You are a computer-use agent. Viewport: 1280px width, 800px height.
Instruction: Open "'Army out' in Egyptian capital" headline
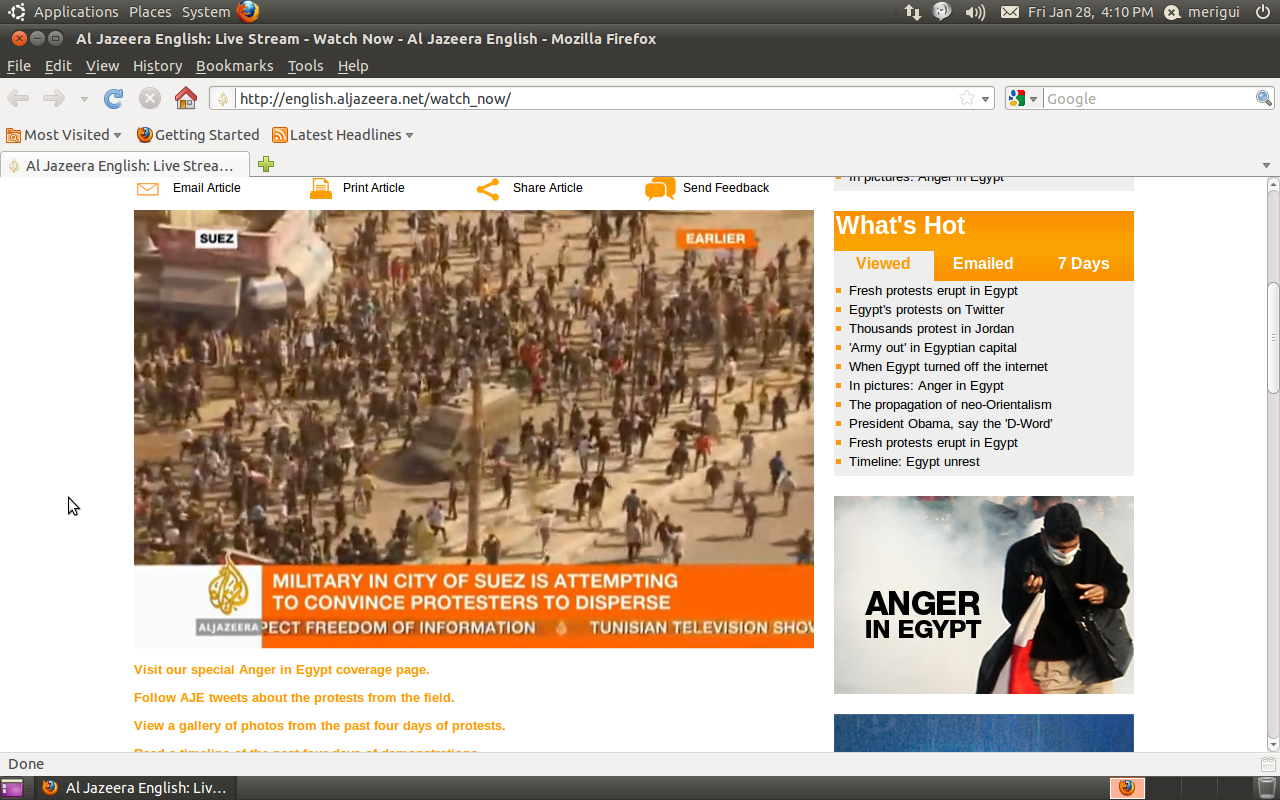click(x=933, y=348)
